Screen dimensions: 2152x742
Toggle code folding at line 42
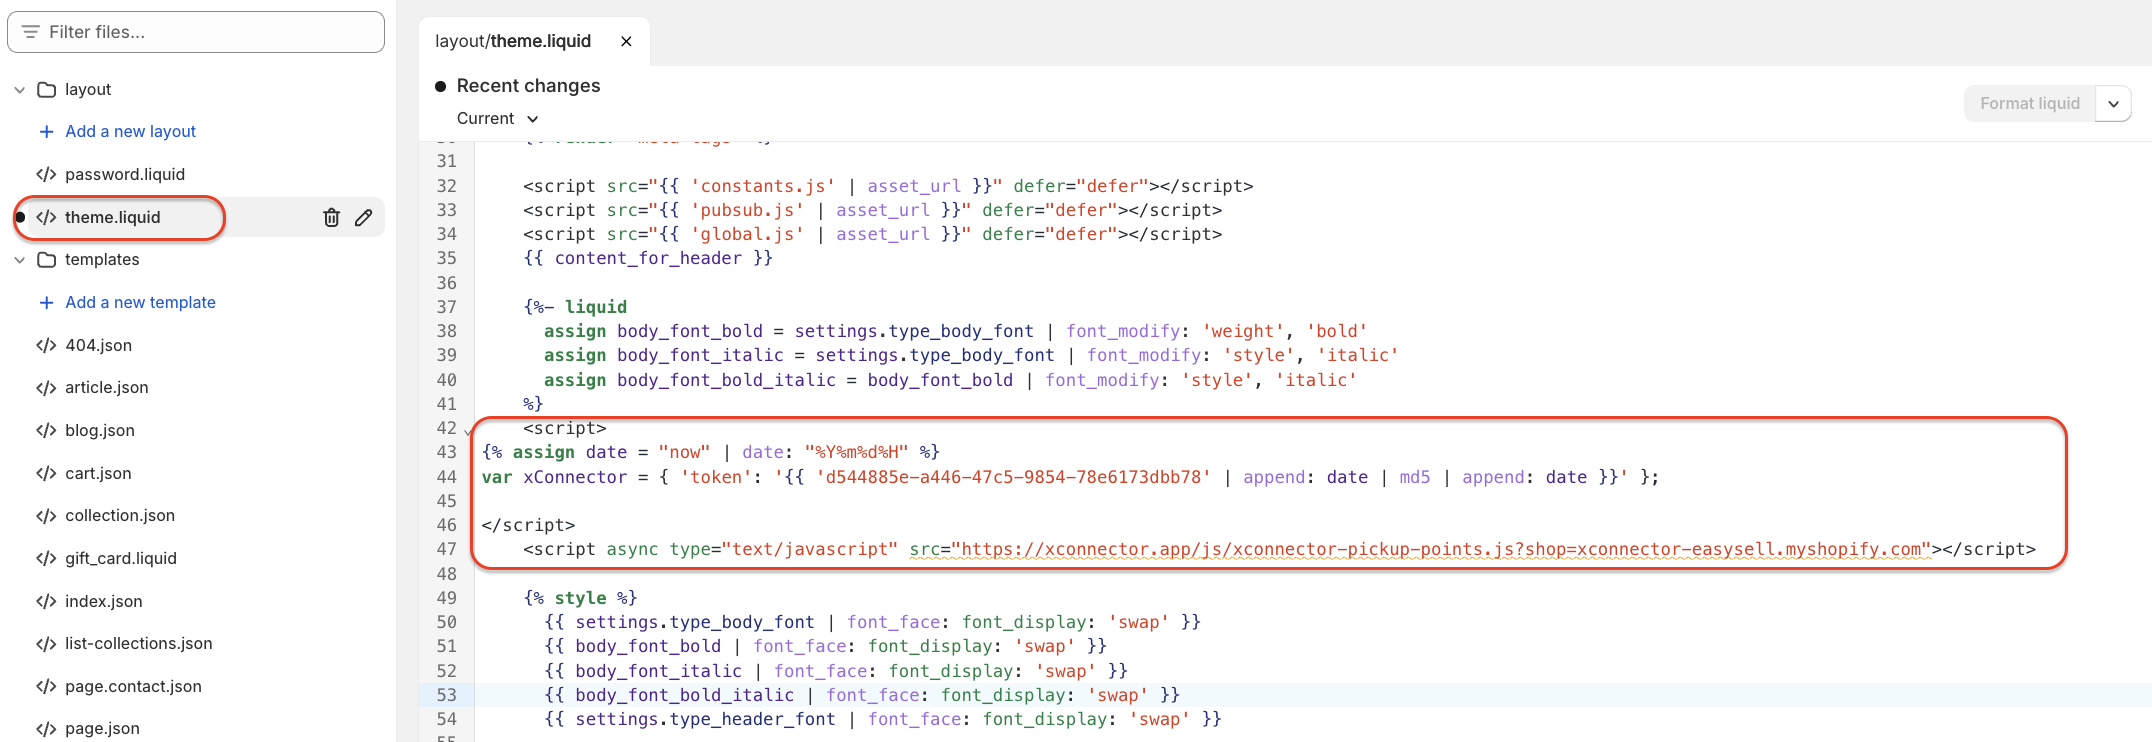tap(468, 432)
